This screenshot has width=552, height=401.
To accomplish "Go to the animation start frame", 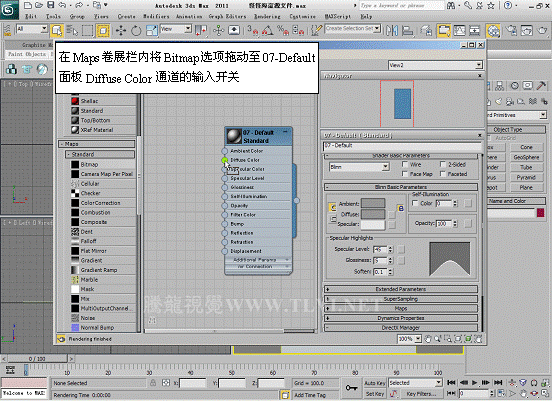I will (x=451, y=382).
